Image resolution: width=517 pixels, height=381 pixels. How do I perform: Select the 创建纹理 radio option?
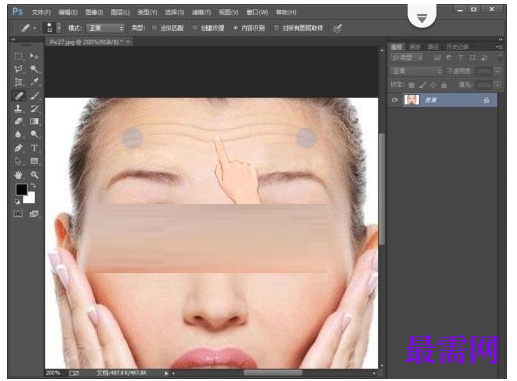pos(195,28)
